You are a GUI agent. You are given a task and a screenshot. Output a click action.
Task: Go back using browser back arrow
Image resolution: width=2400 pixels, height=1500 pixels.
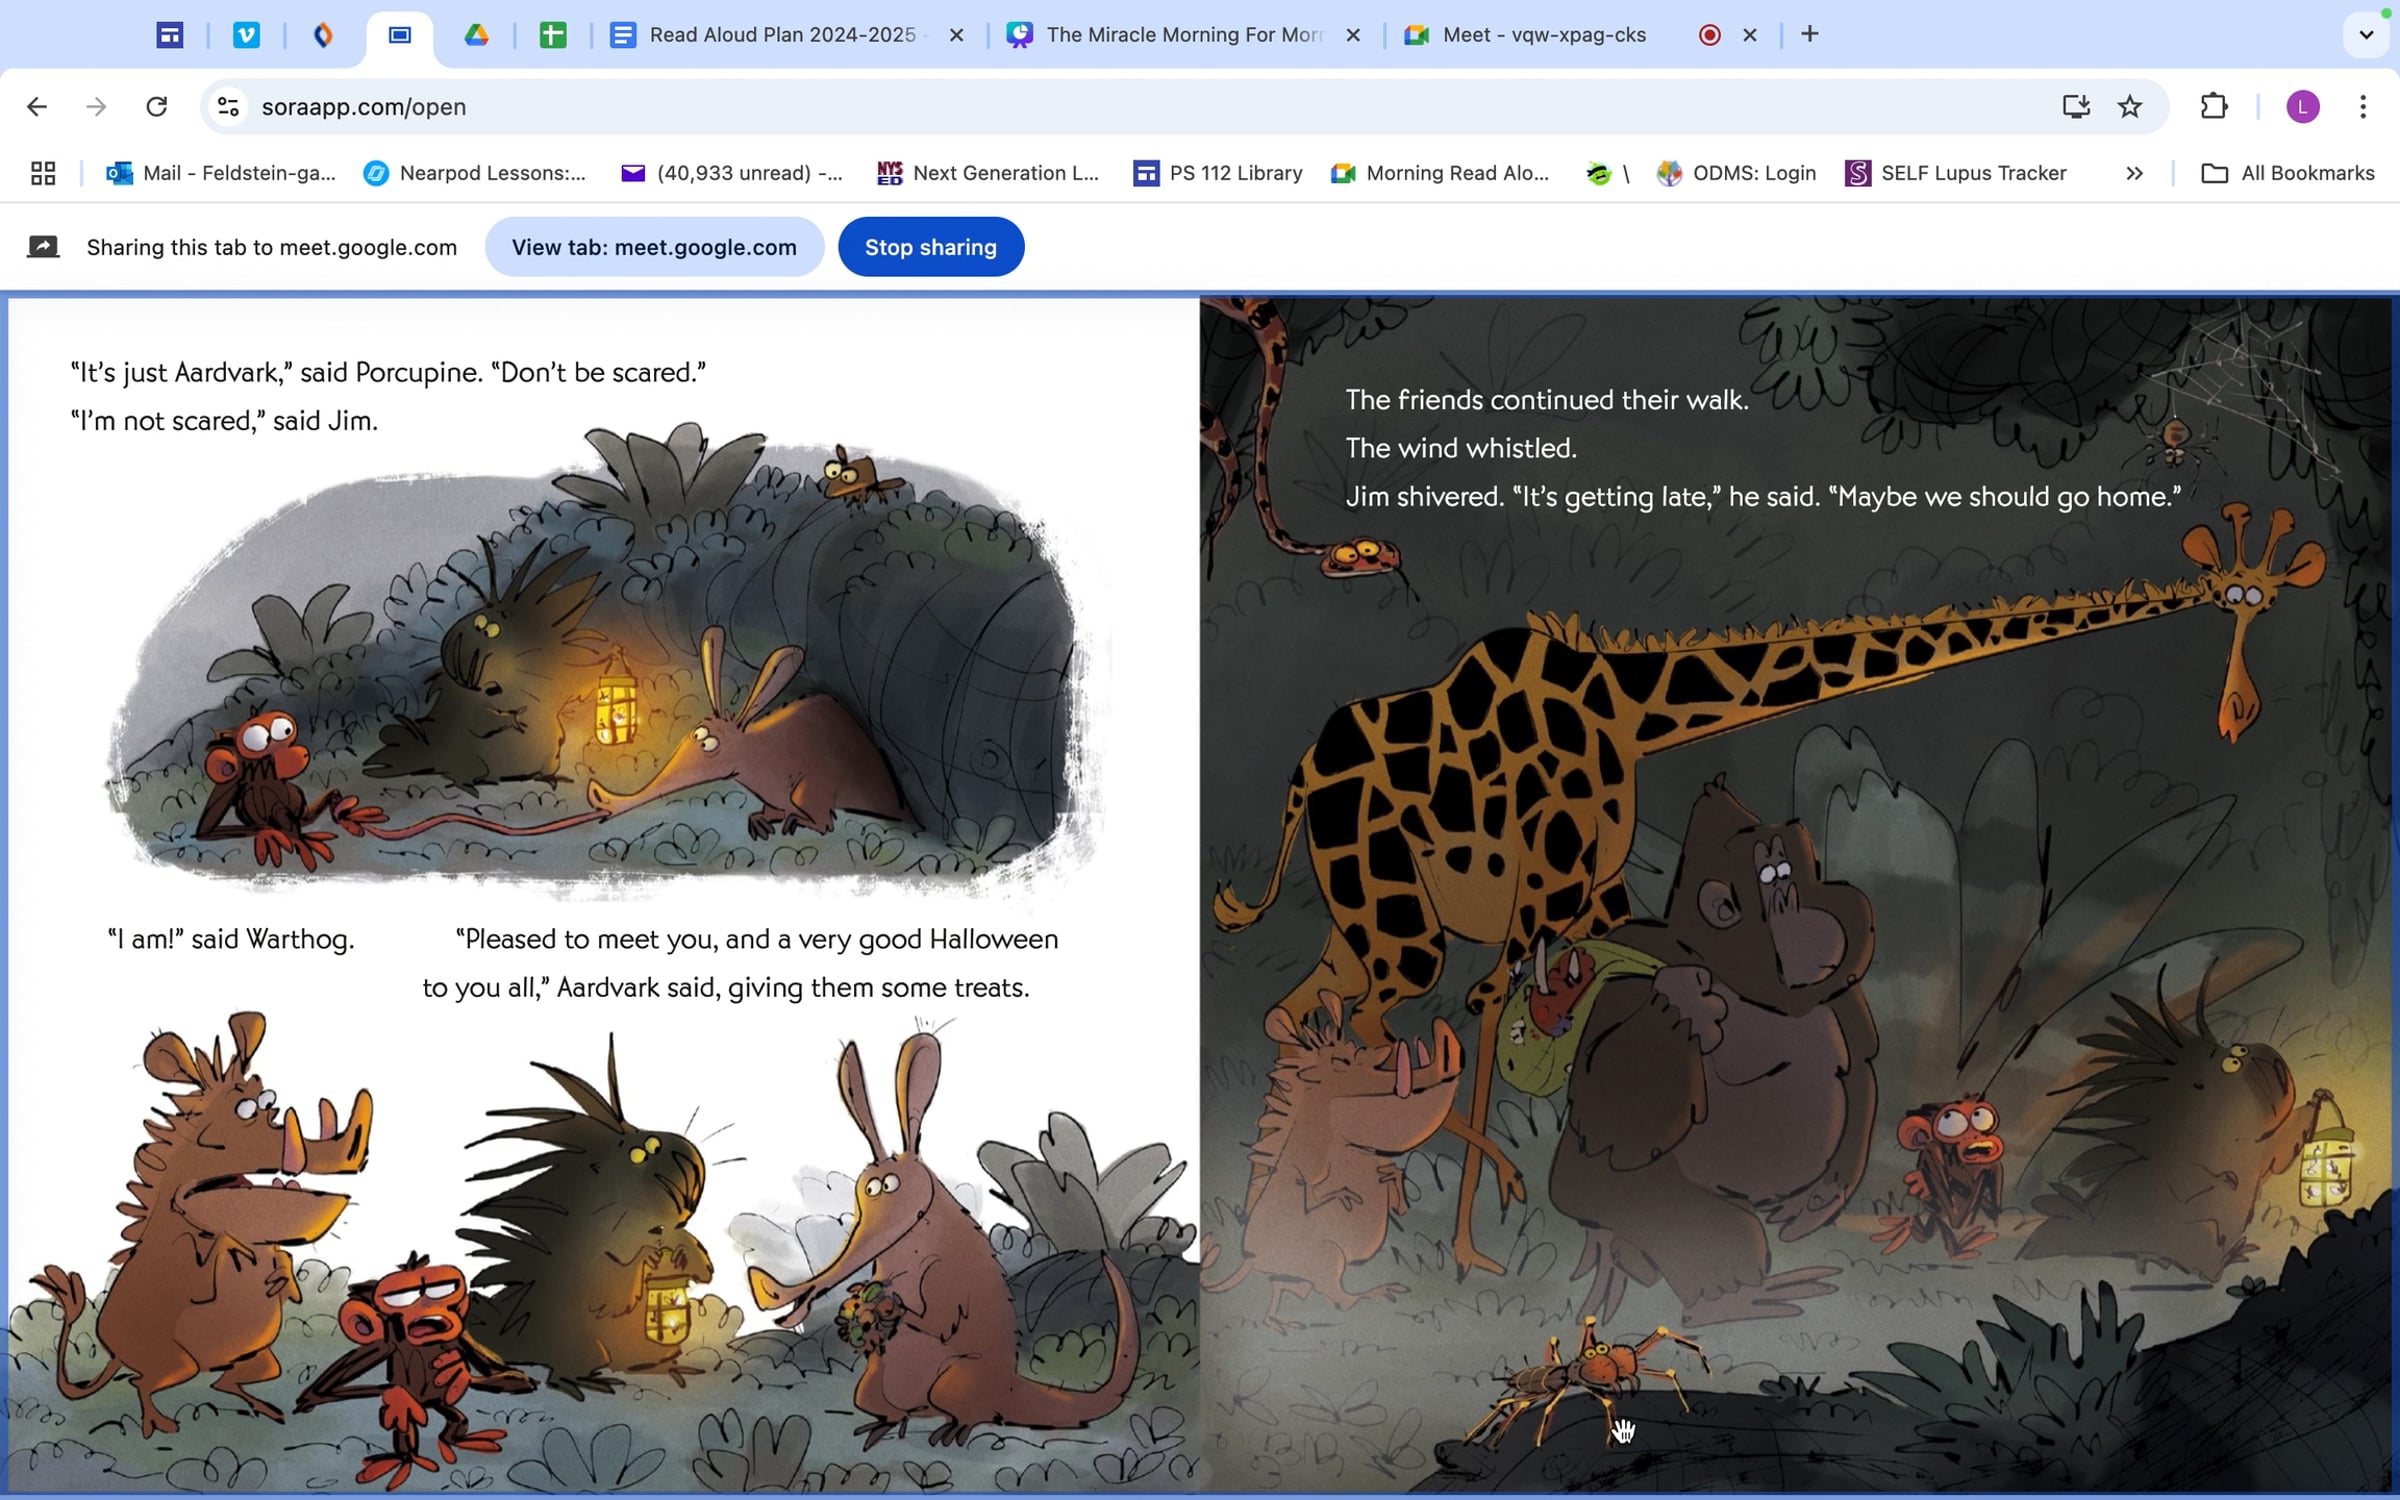click(x=37, y=107)
